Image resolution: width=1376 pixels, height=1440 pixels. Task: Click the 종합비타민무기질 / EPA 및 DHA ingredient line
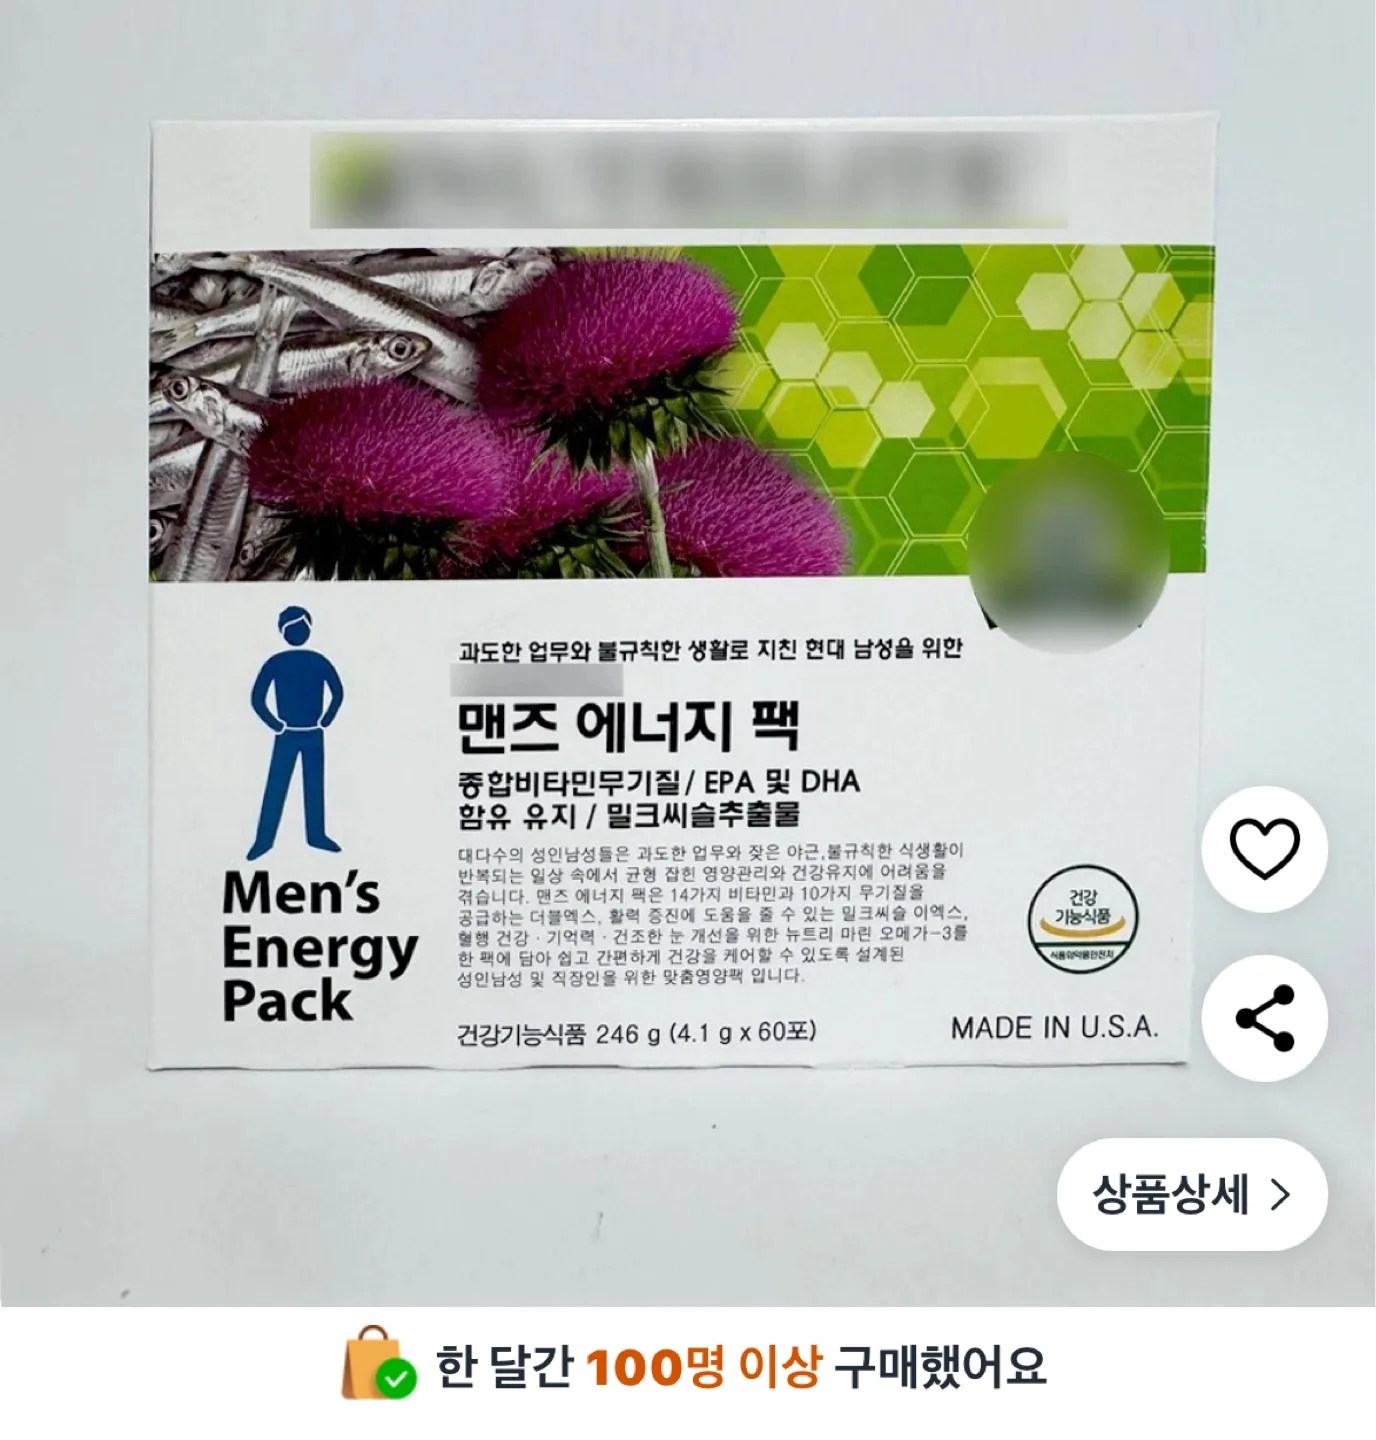(658, 782)
